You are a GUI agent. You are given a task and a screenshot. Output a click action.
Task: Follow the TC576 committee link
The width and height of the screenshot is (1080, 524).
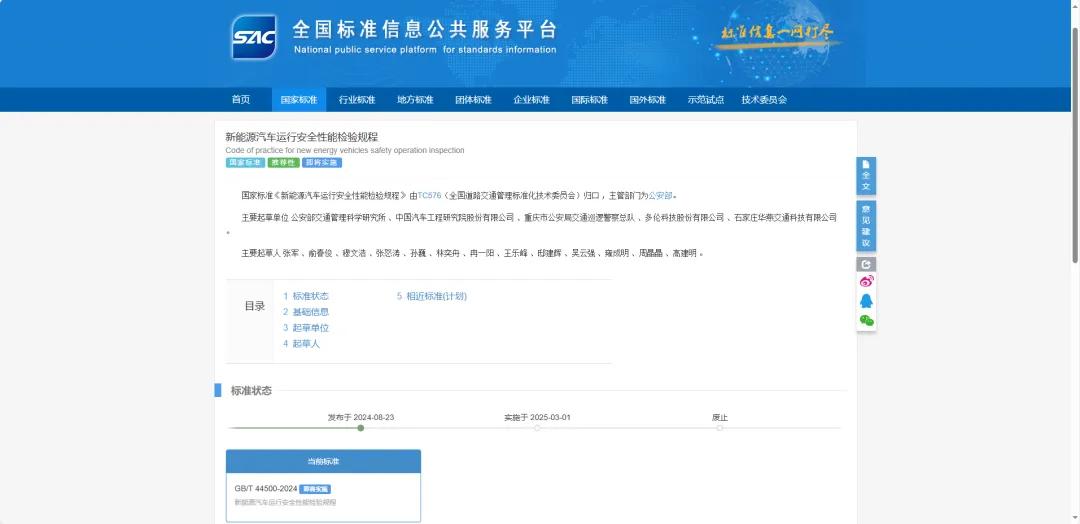(429, 196)
